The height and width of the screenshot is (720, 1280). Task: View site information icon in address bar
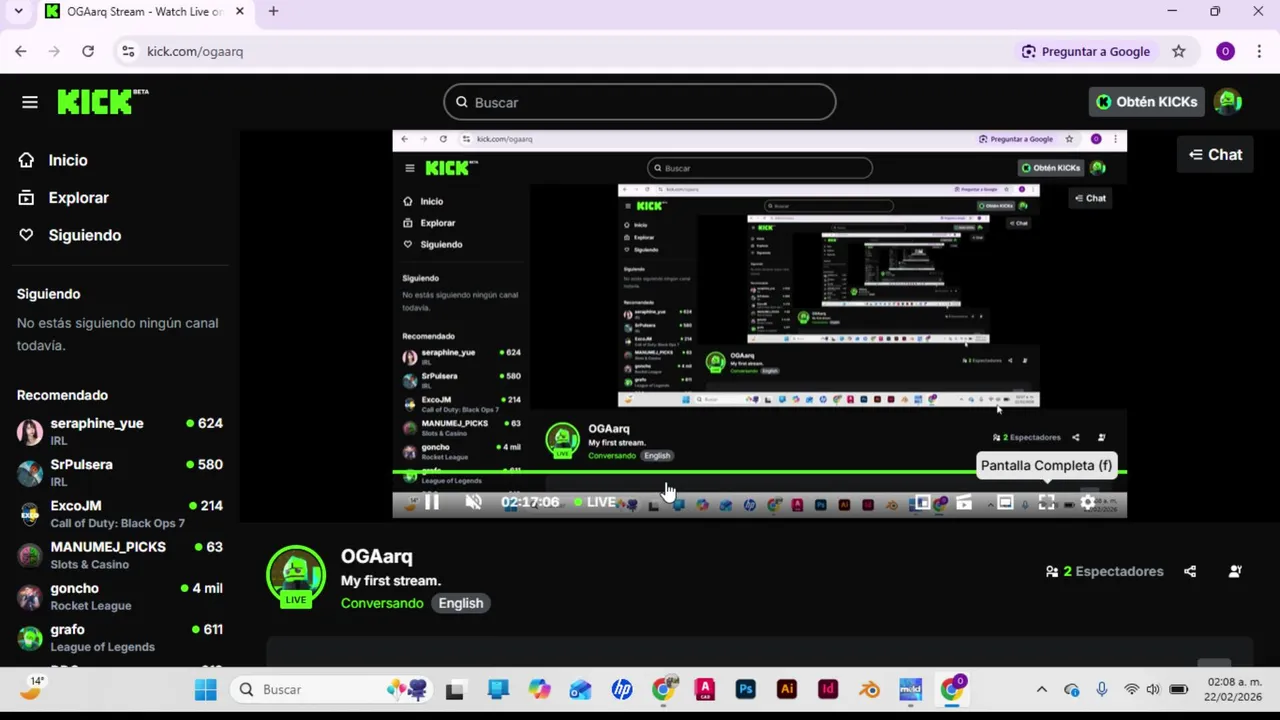click(127, 51)
